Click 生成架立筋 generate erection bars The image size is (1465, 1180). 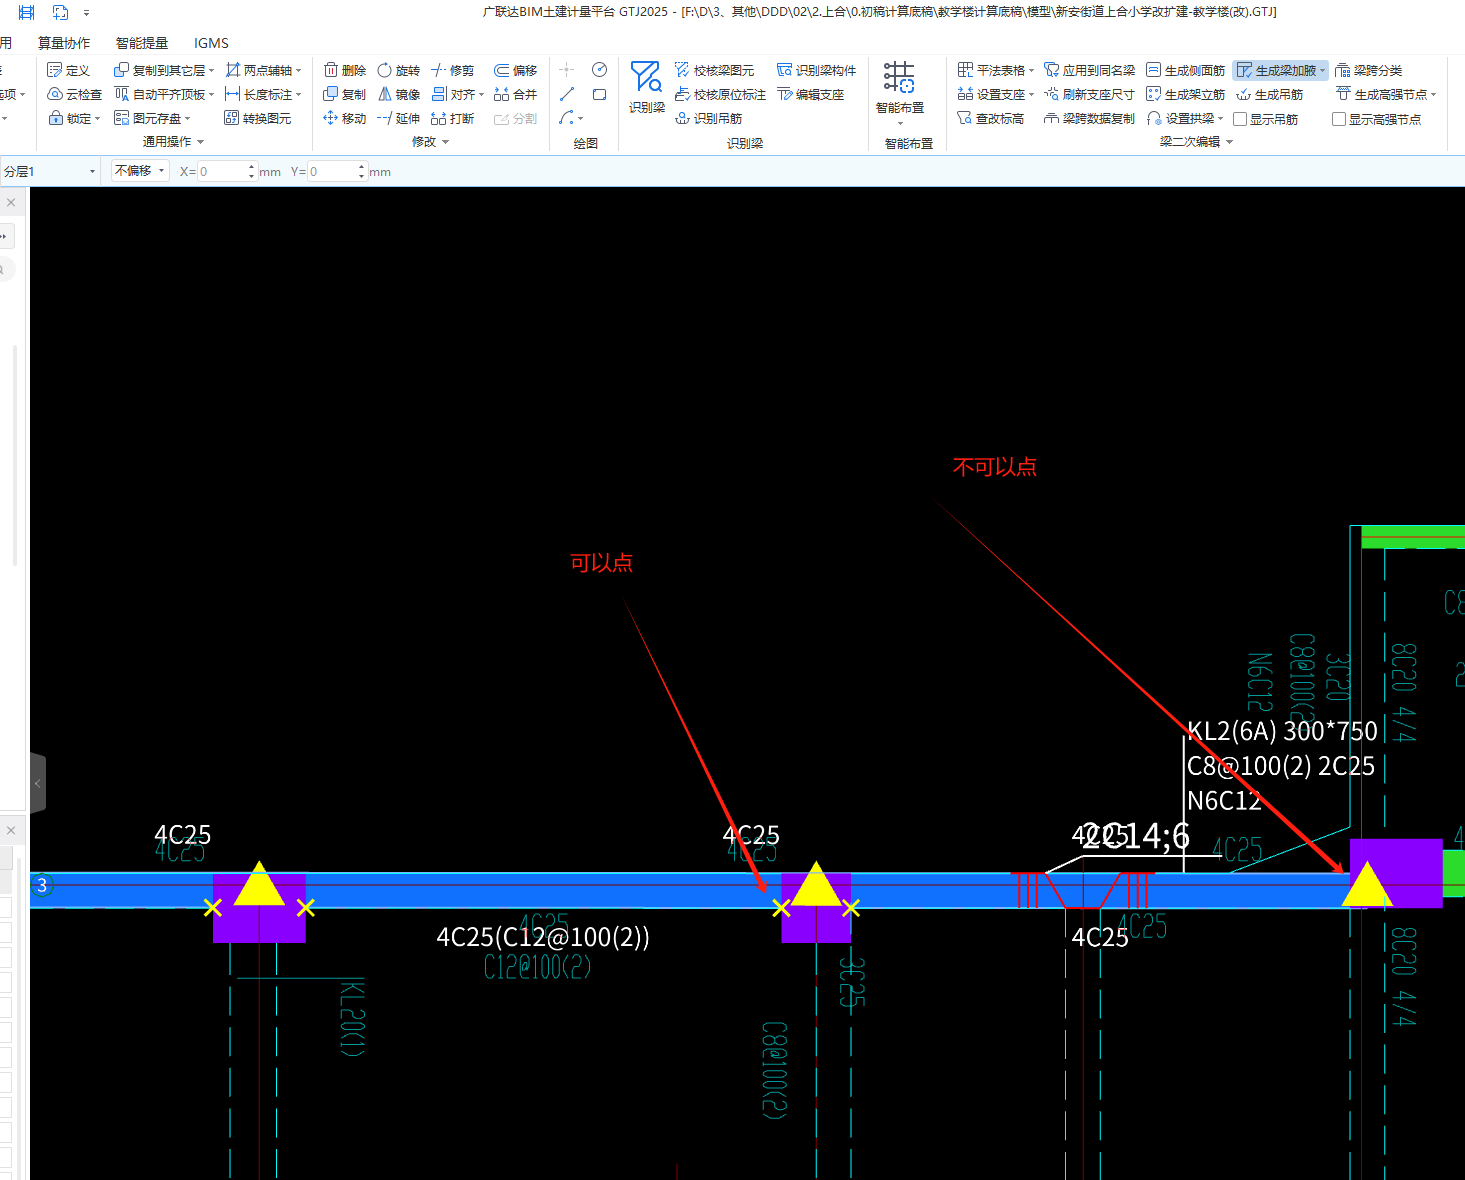click(1185, 94)
